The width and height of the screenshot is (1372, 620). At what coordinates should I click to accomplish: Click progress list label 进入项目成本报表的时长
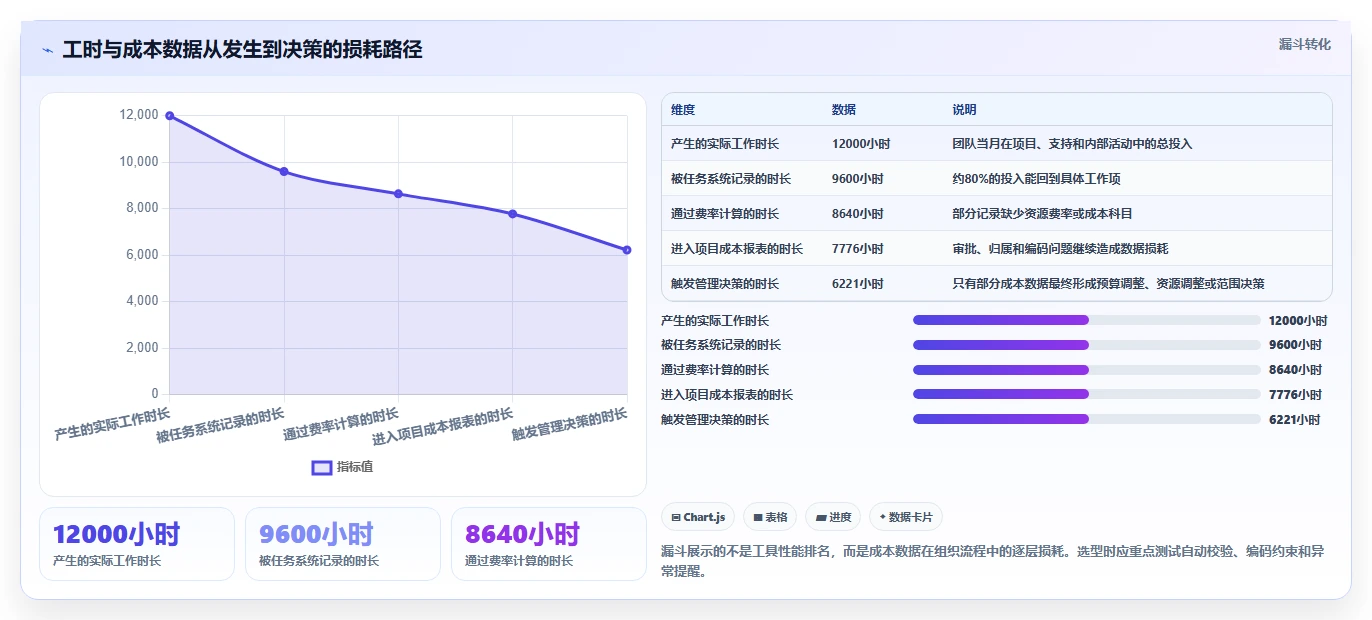[x=727, y=395]
